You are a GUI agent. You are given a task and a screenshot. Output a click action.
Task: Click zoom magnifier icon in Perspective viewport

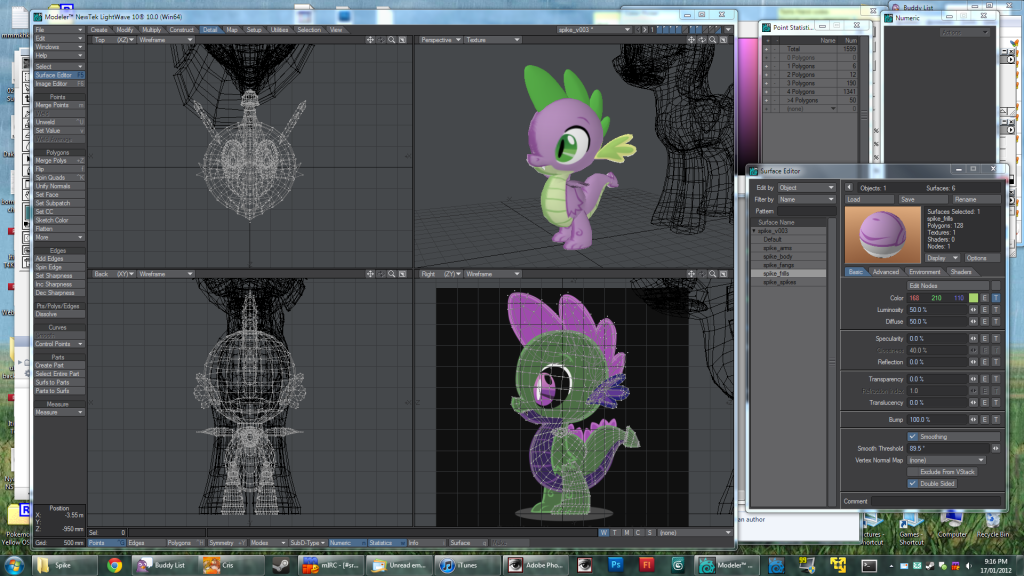(712, 40)
